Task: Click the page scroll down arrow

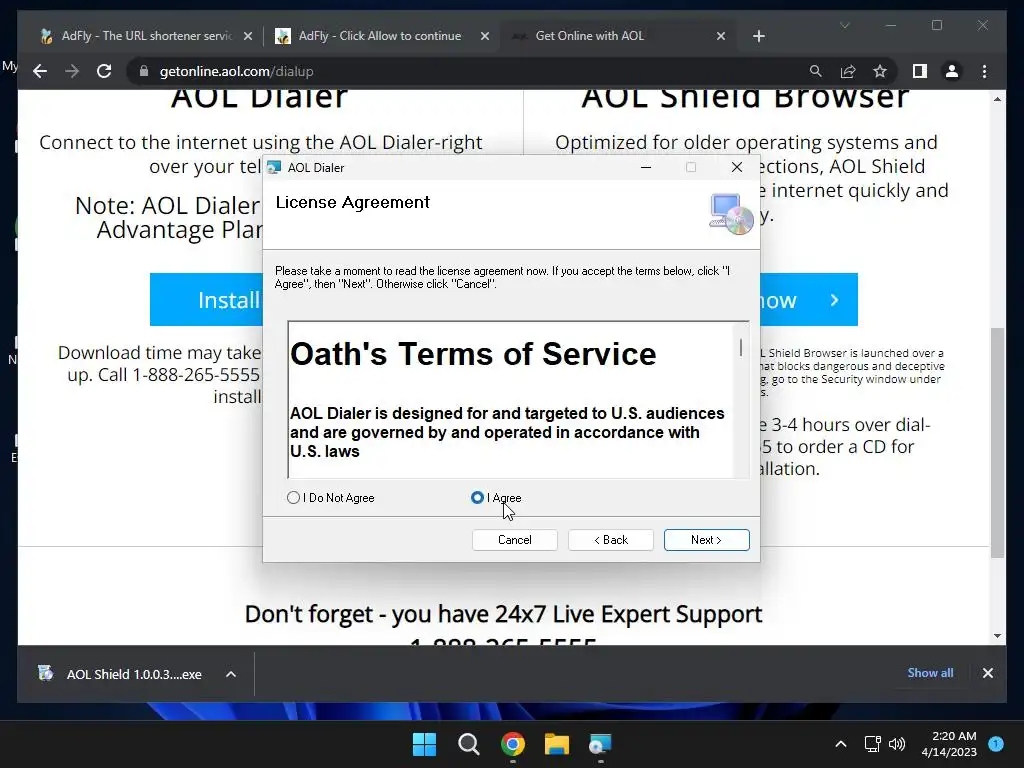Action: click(997, 635)
